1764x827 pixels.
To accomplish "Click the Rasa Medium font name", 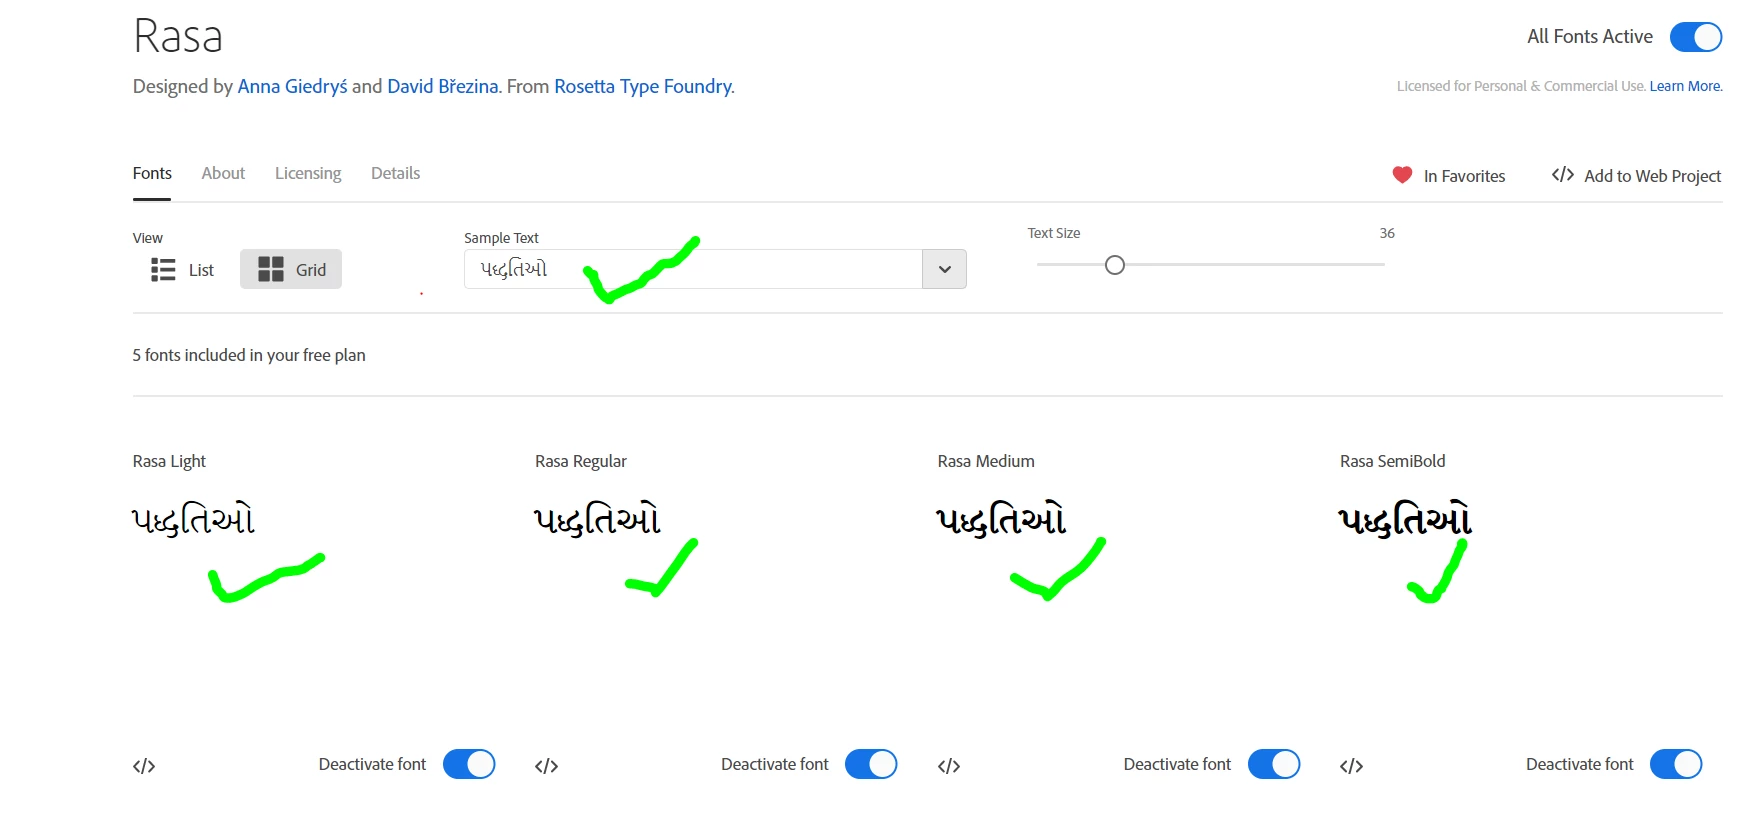I will (x=986, y=461).
